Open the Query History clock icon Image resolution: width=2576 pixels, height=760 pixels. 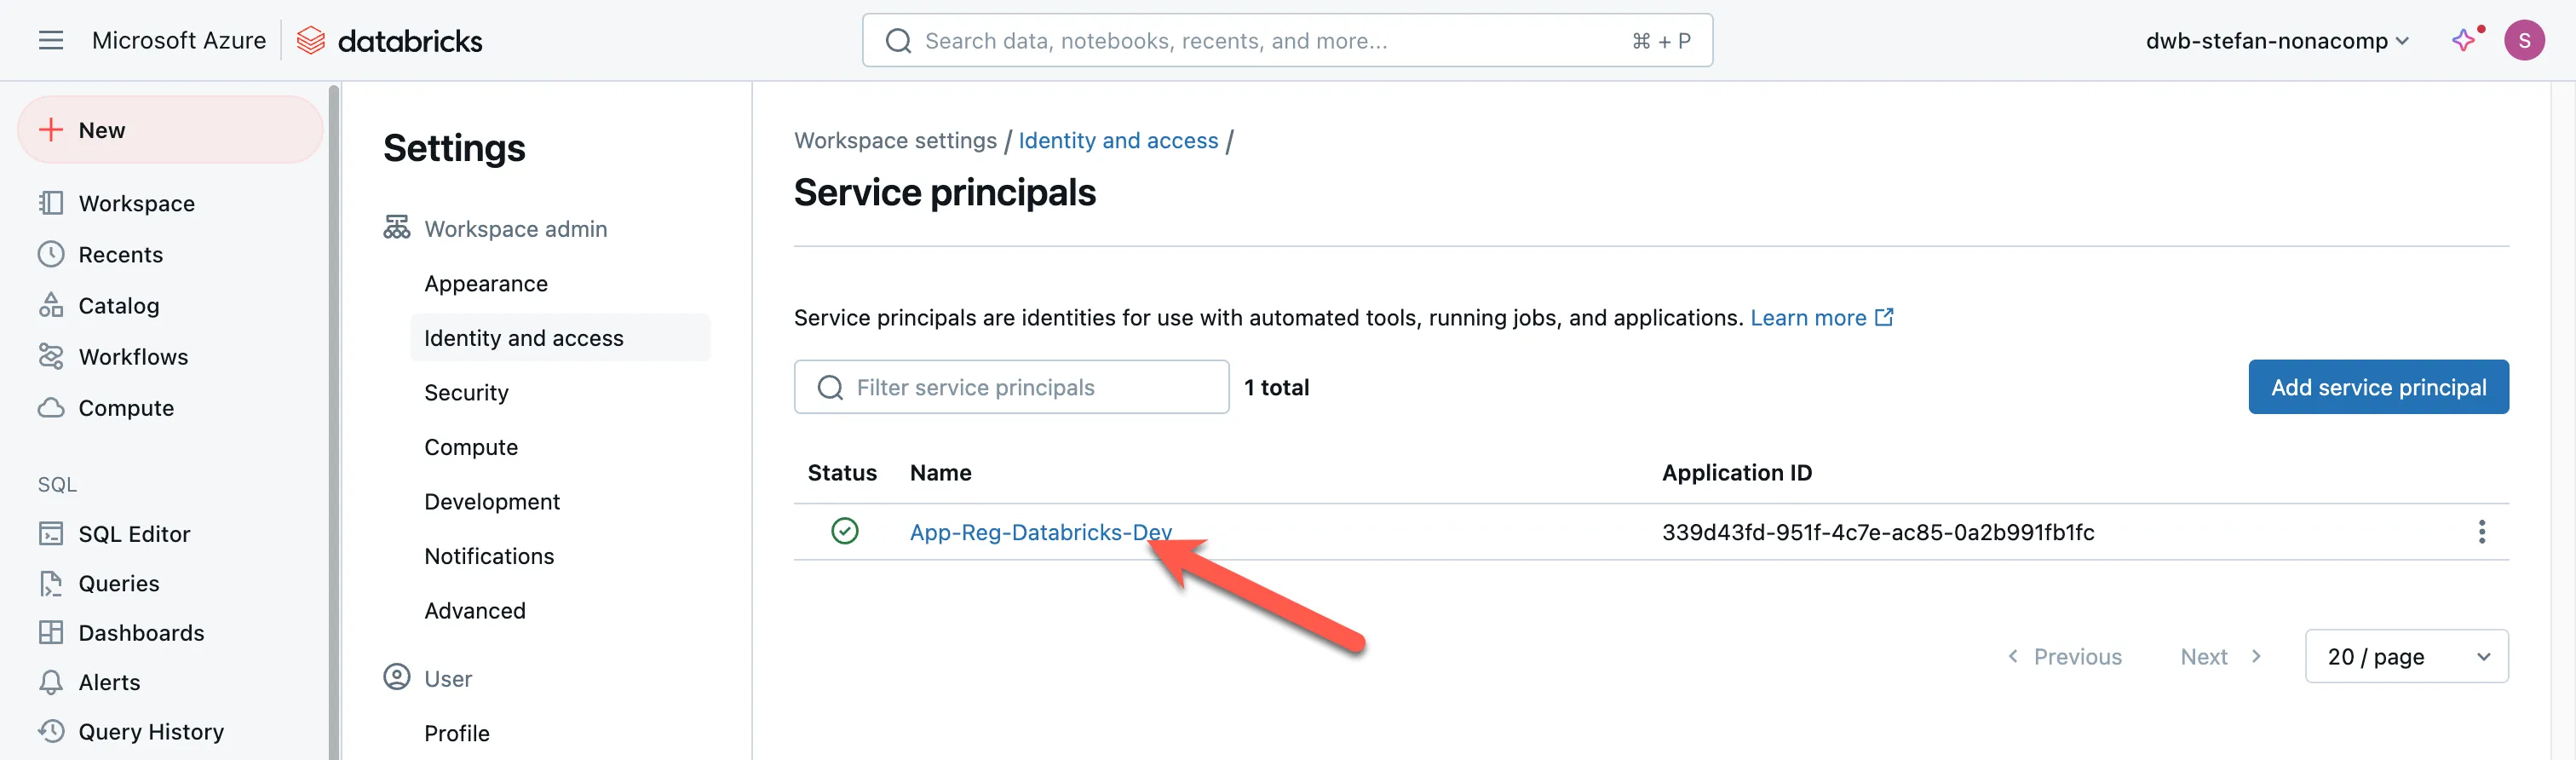point(50,731)
